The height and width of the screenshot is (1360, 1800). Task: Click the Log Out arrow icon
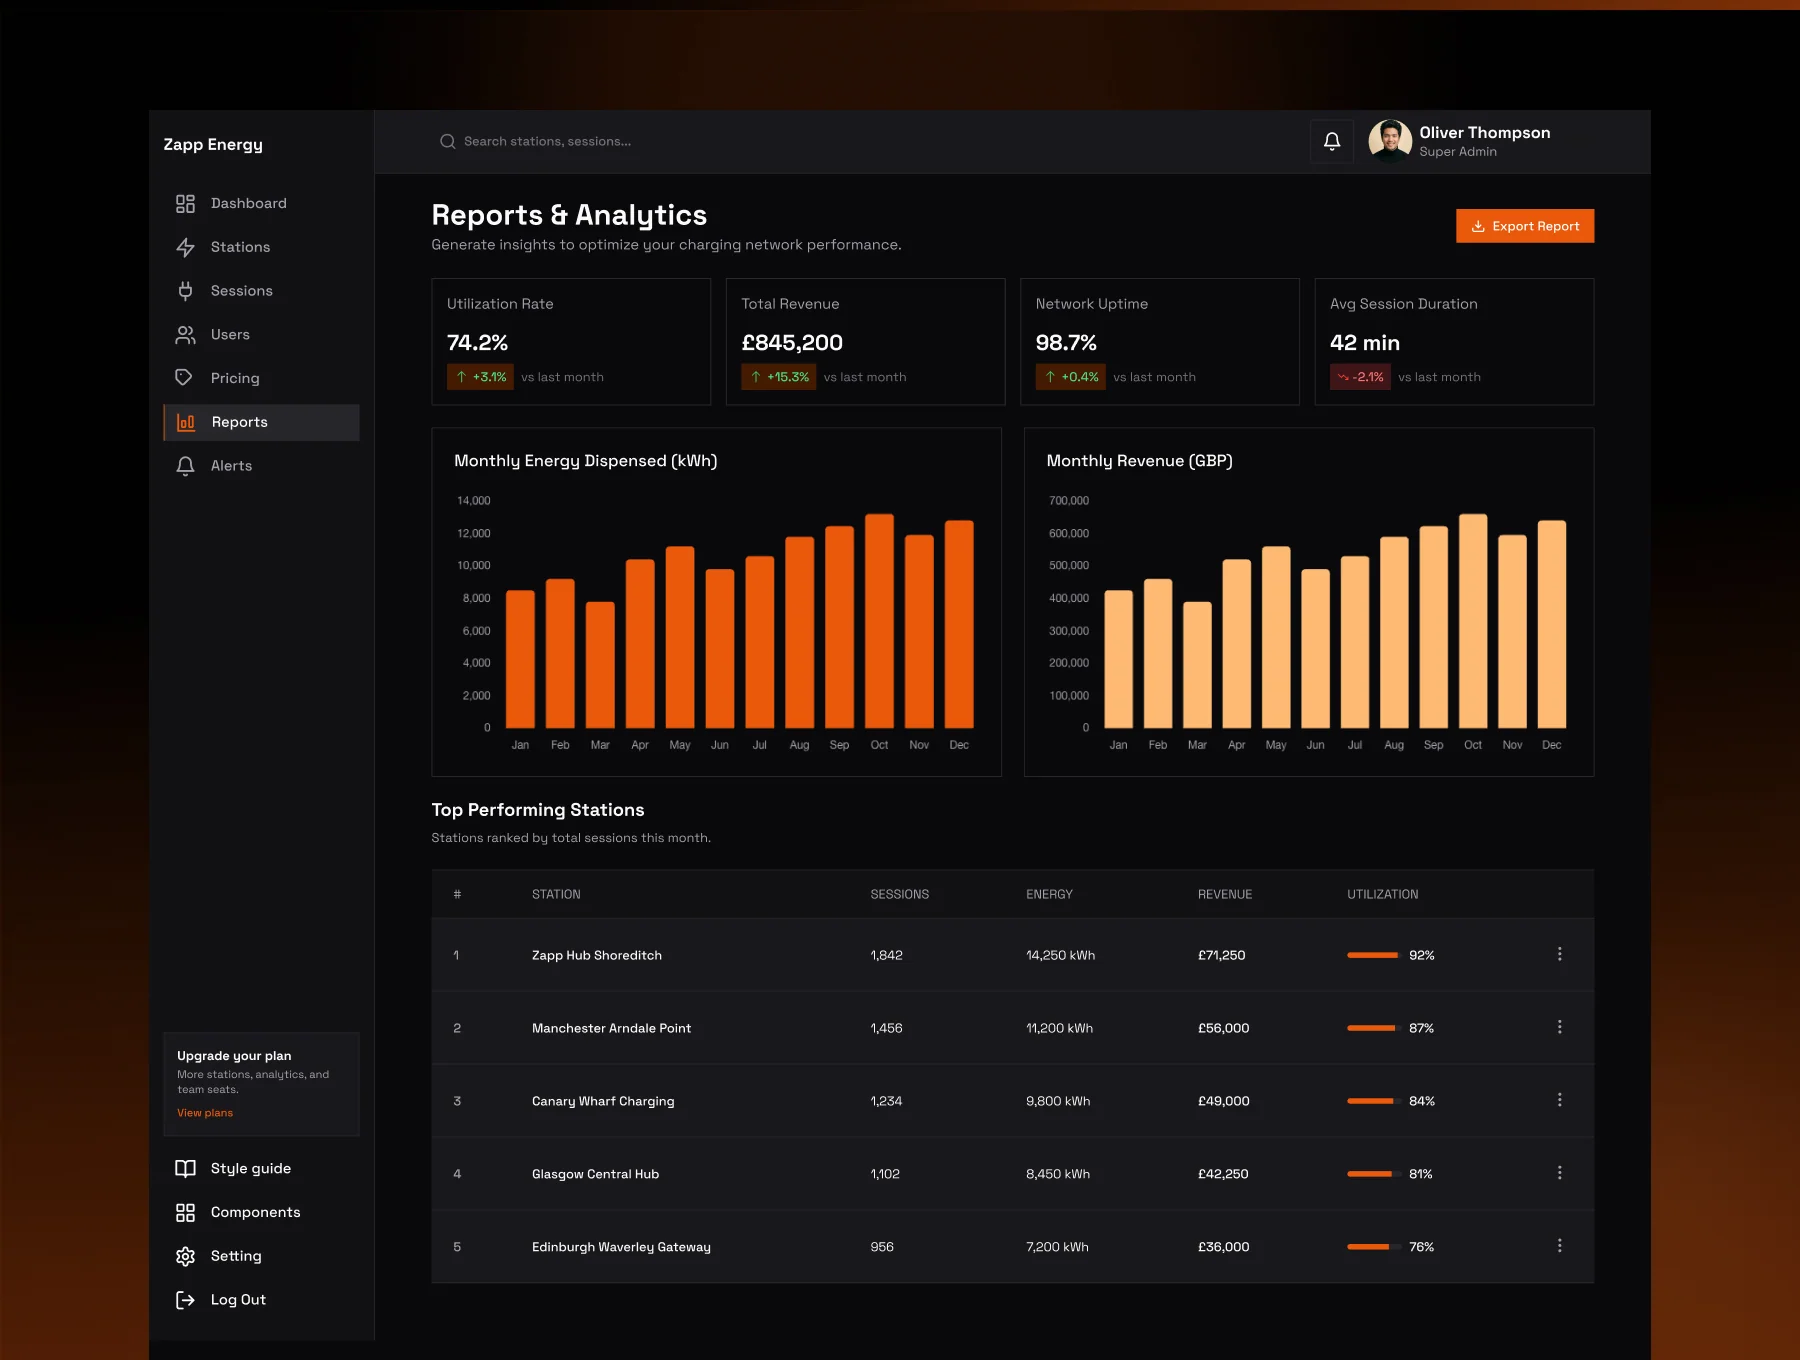(185, 1300)
